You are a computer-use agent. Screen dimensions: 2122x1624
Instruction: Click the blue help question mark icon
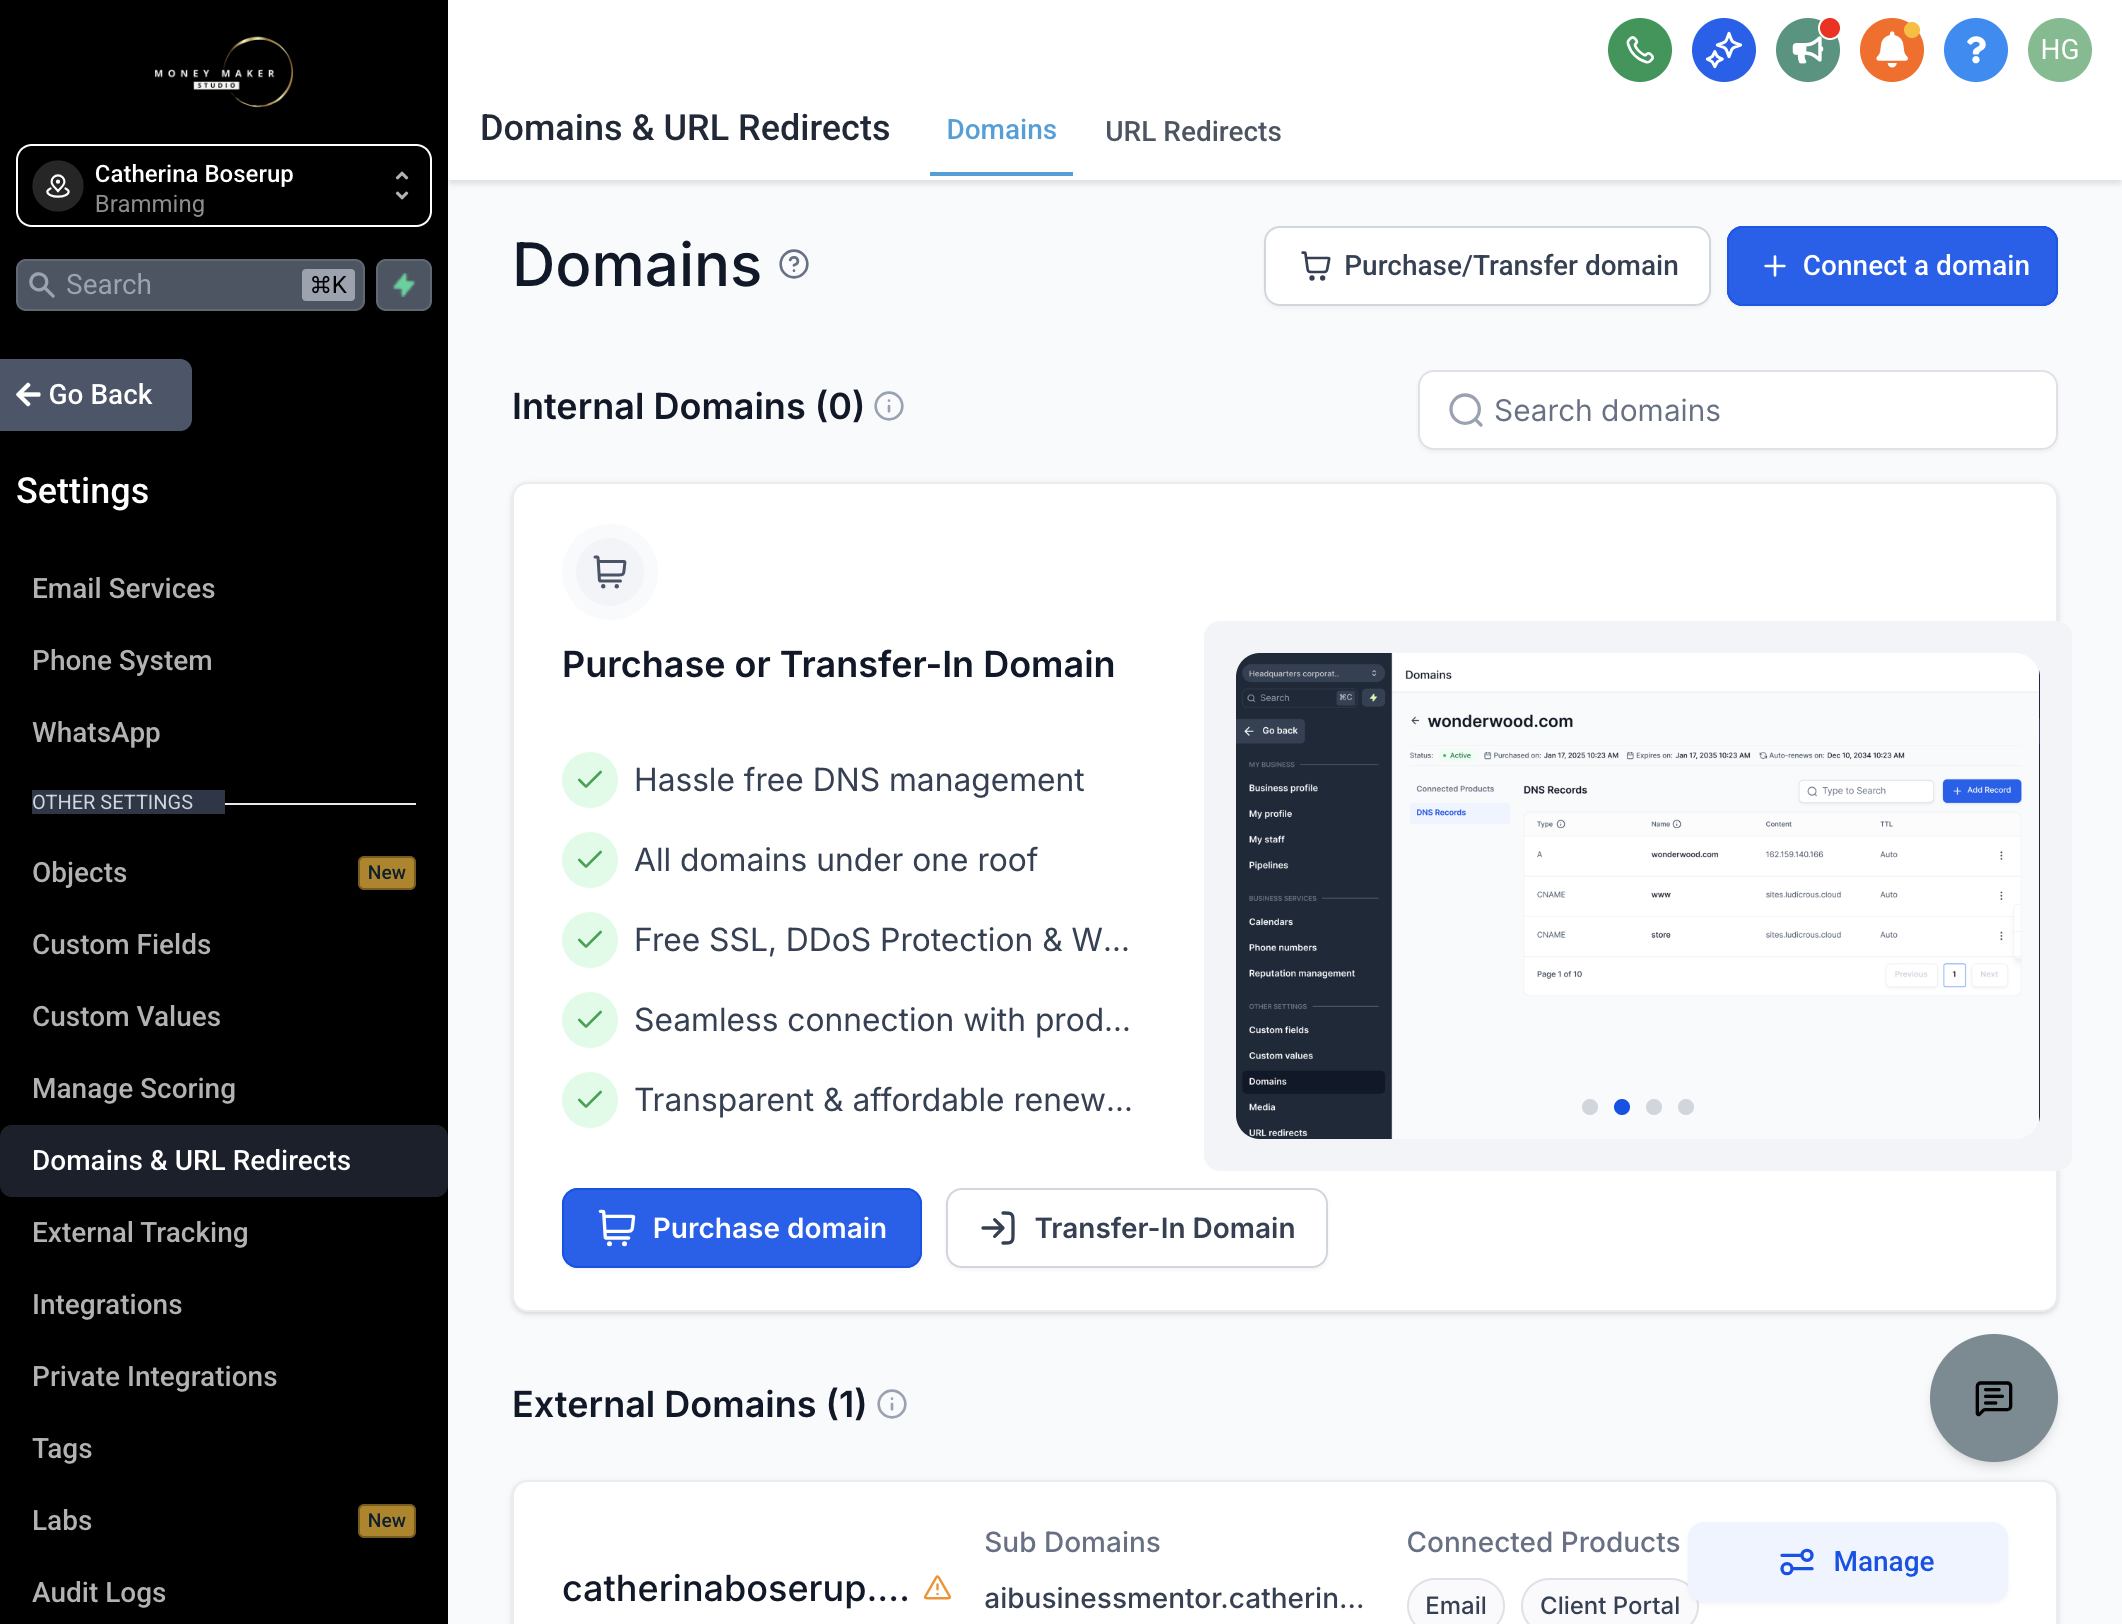pyautogui.click(x=1975, y=50)
